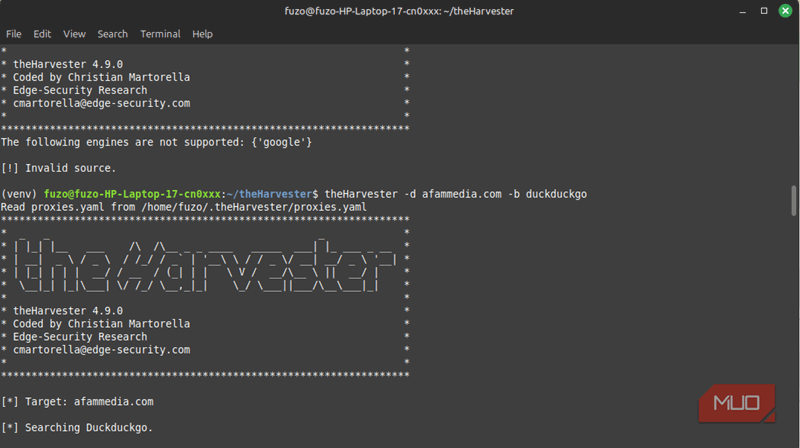The height and width of the screenshot is (448, 800).
Task: Maximize the terminal window
Action: tap(763, 11)
